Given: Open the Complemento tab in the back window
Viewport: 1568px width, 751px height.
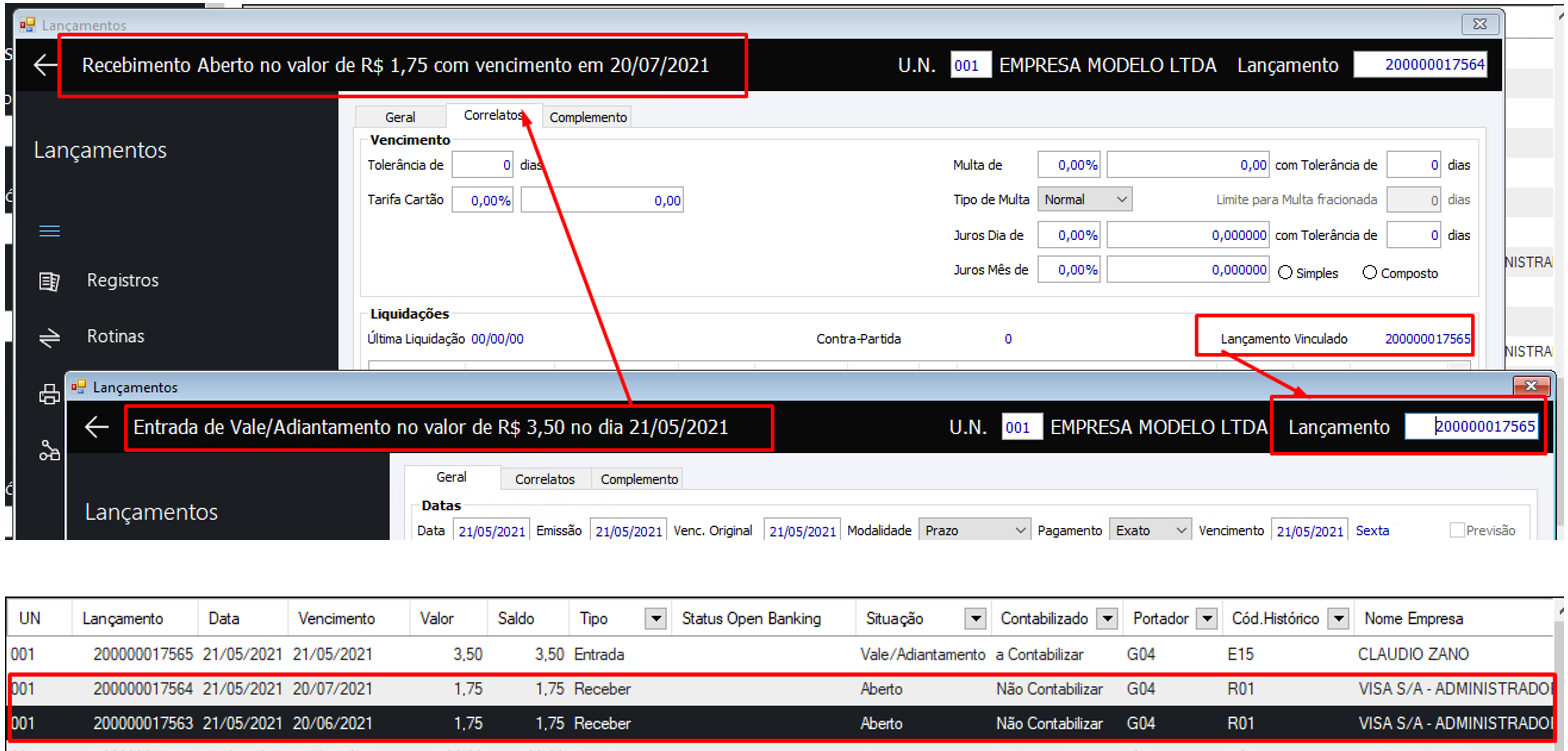Looking at the screenshot, I should click(x=588, y=117).
